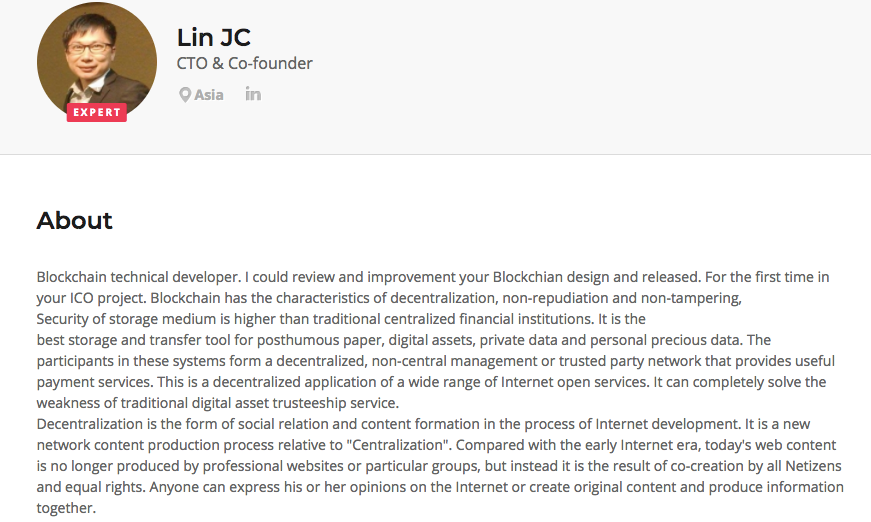Click the About section heading

[x=74, y=220]
